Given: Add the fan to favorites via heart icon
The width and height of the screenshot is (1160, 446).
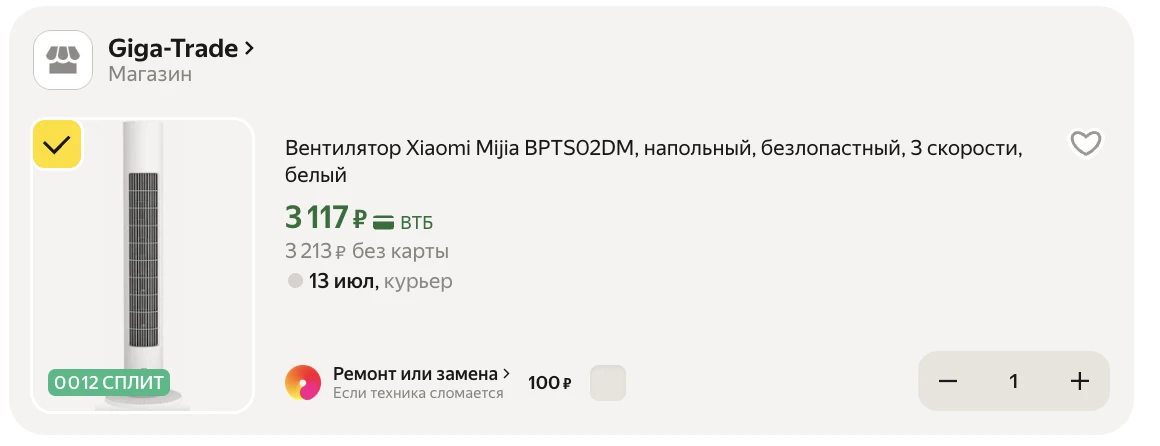Looking at the screenshot, I should point(1086,143).
